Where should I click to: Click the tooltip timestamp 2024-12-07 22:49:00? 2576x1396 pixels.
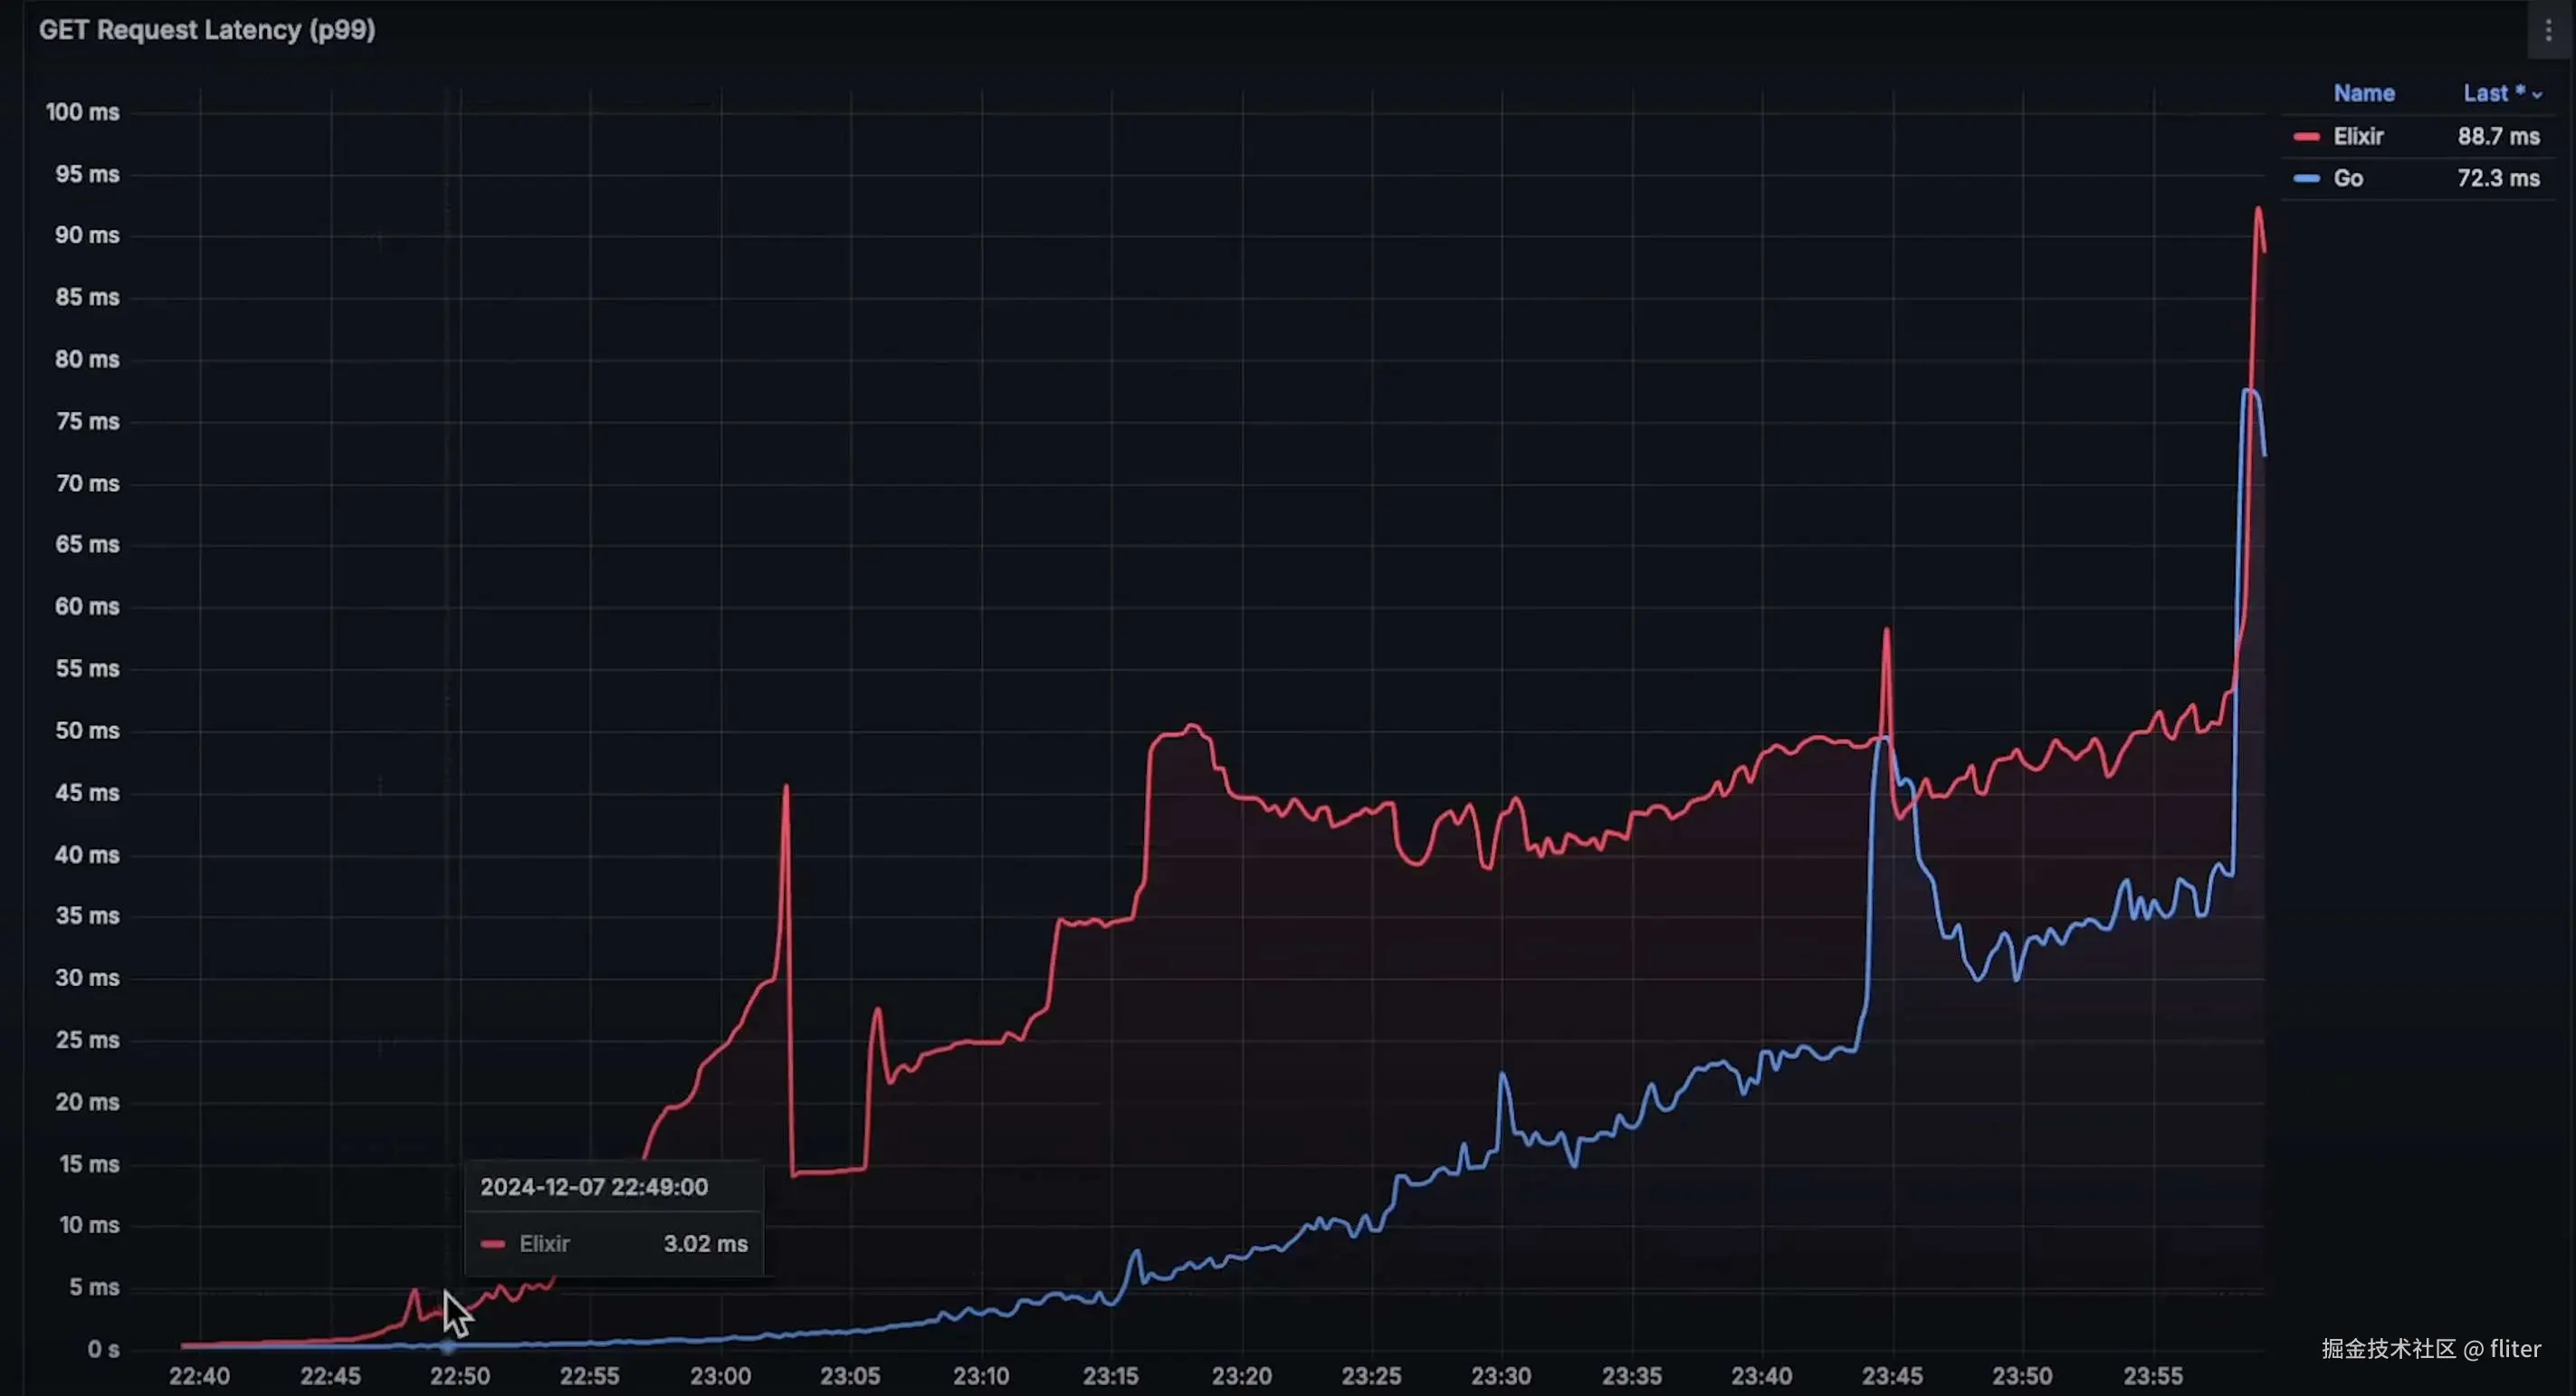[593, 1187]
